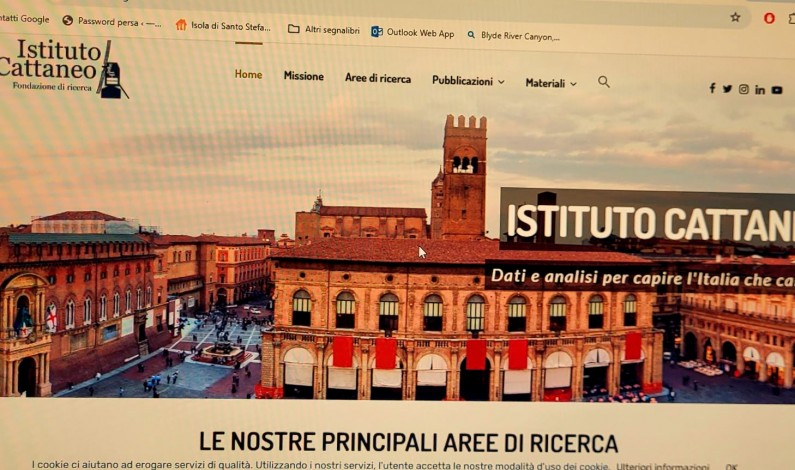Accept cookies with the OK button

[731, 466]
